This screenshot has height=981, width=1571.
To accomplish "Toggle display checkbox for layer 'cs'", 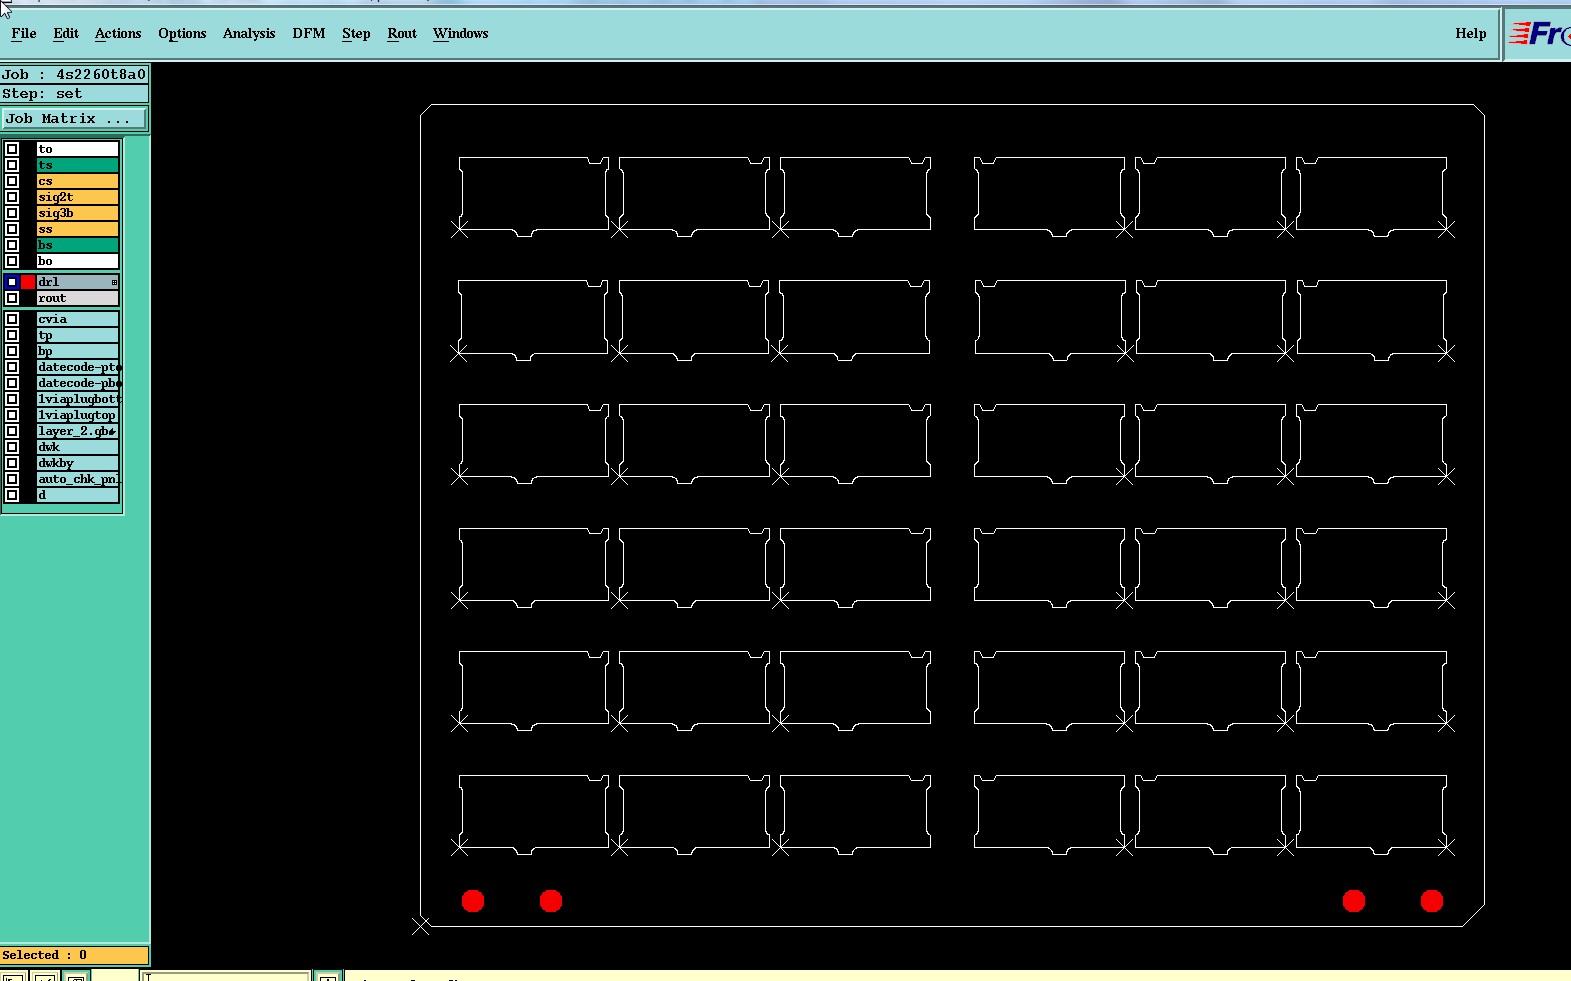I will point(12,181).
